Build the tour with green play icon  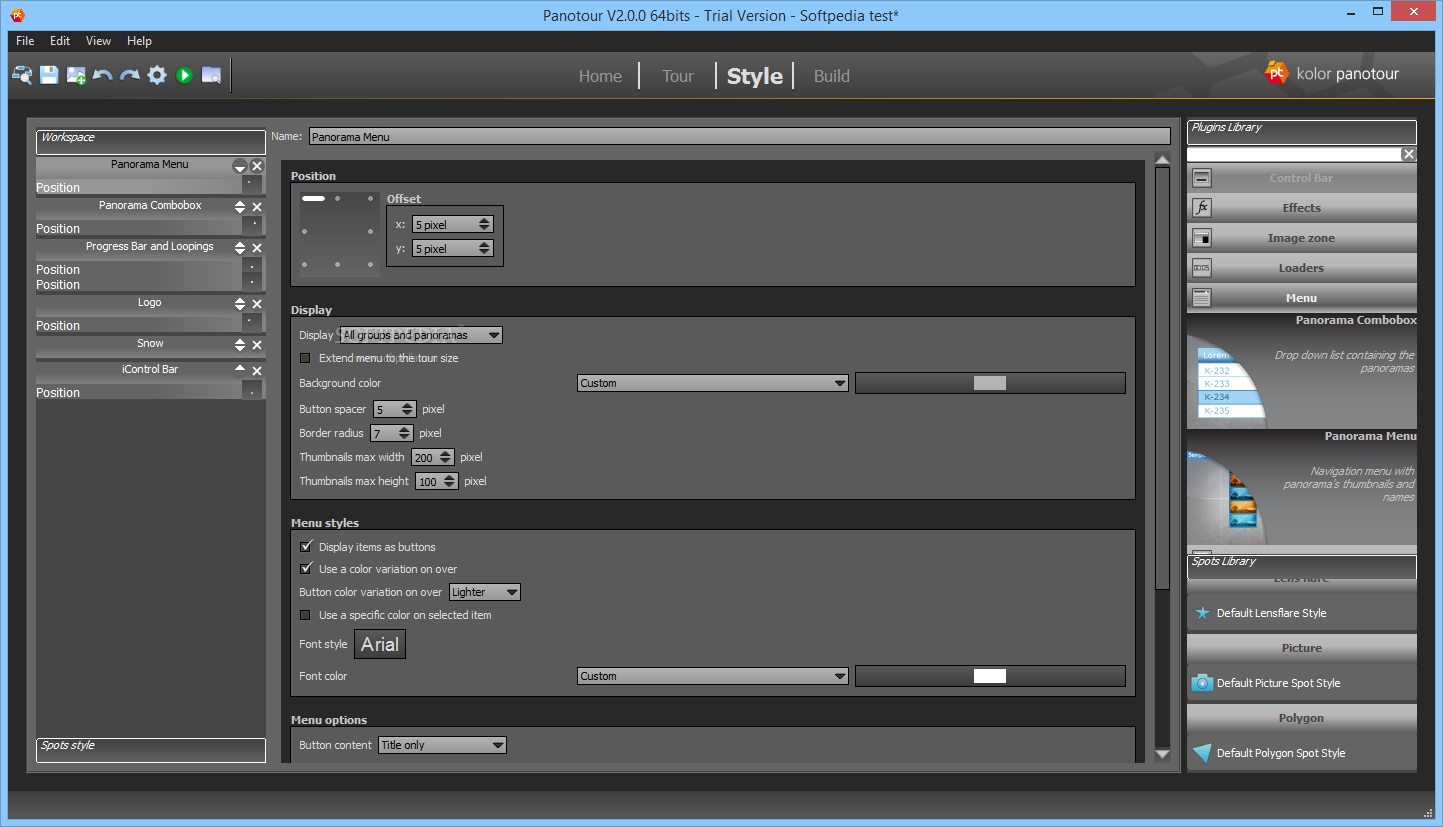(x=184, y=75)
